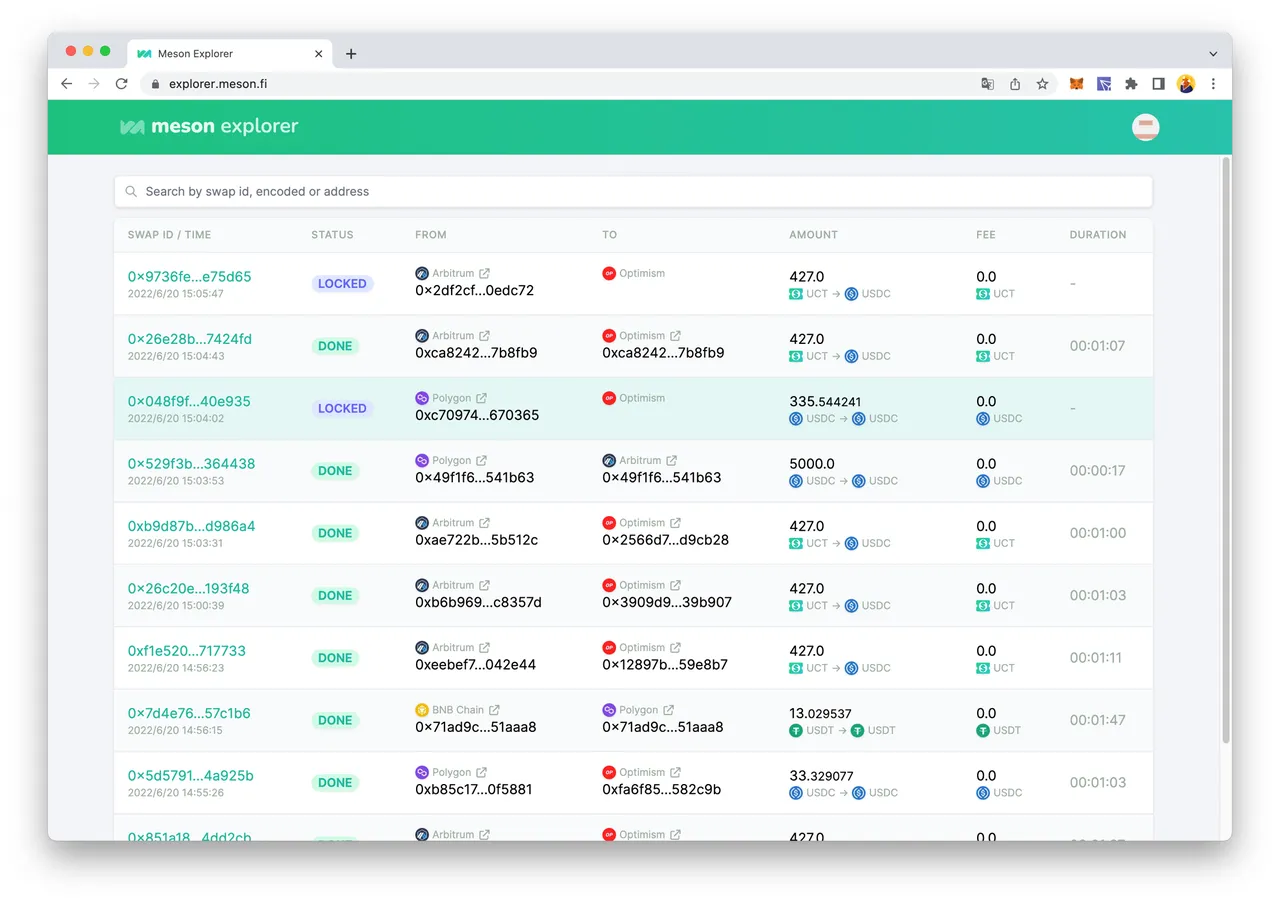1280x904 pixels.
Task: Go back to previous page
Action: [x=67, y=84]
